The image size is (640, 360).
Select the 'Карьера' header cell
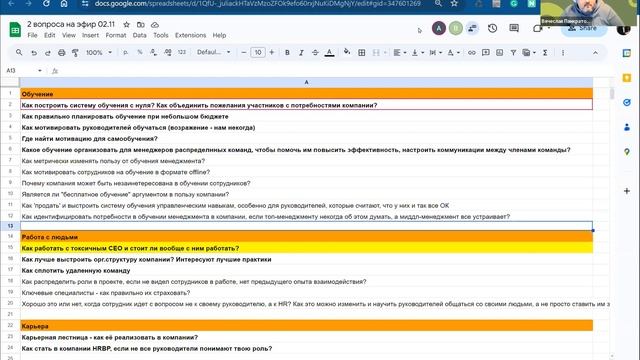click(x=307, y=326)
